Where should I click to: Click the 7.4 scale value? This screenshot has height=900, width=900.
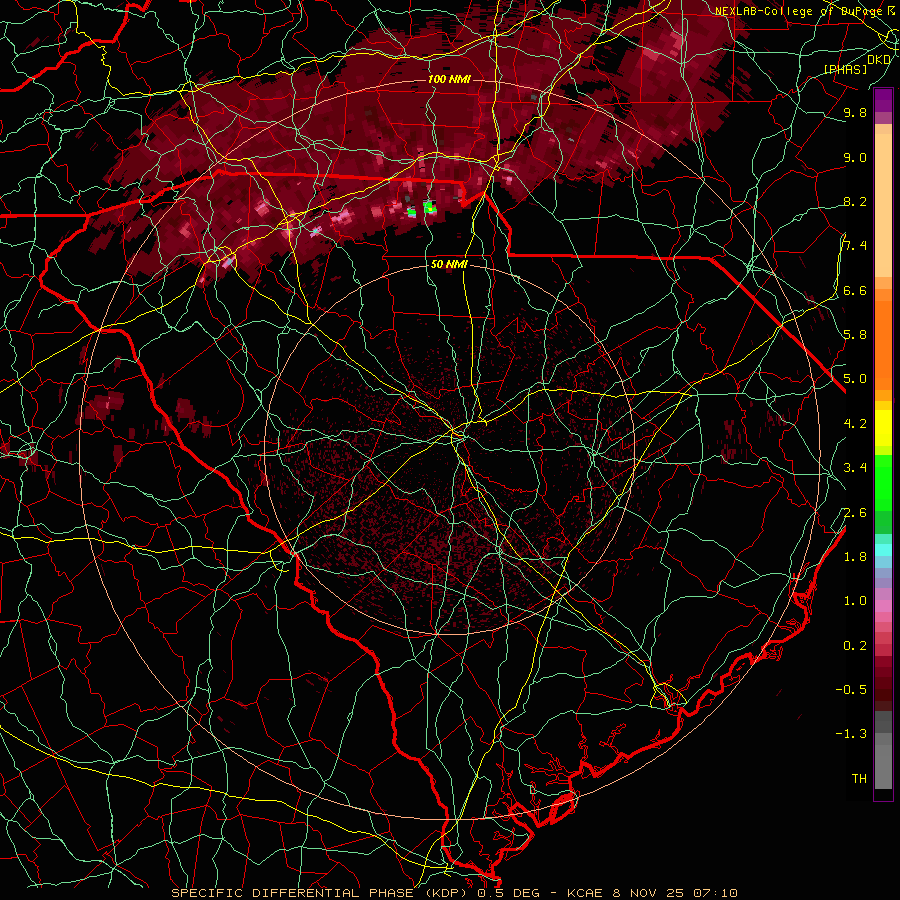[x=855, y=246]
